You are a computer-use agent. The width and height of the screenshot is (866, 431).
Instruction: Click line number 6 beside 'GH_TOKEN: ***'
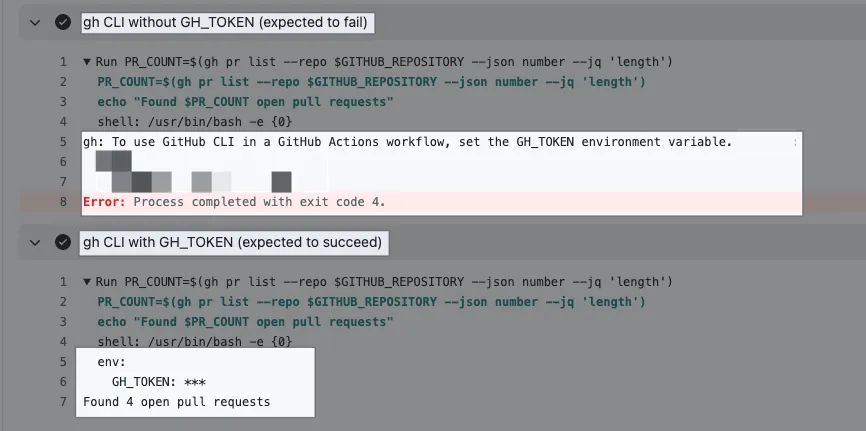63,382
